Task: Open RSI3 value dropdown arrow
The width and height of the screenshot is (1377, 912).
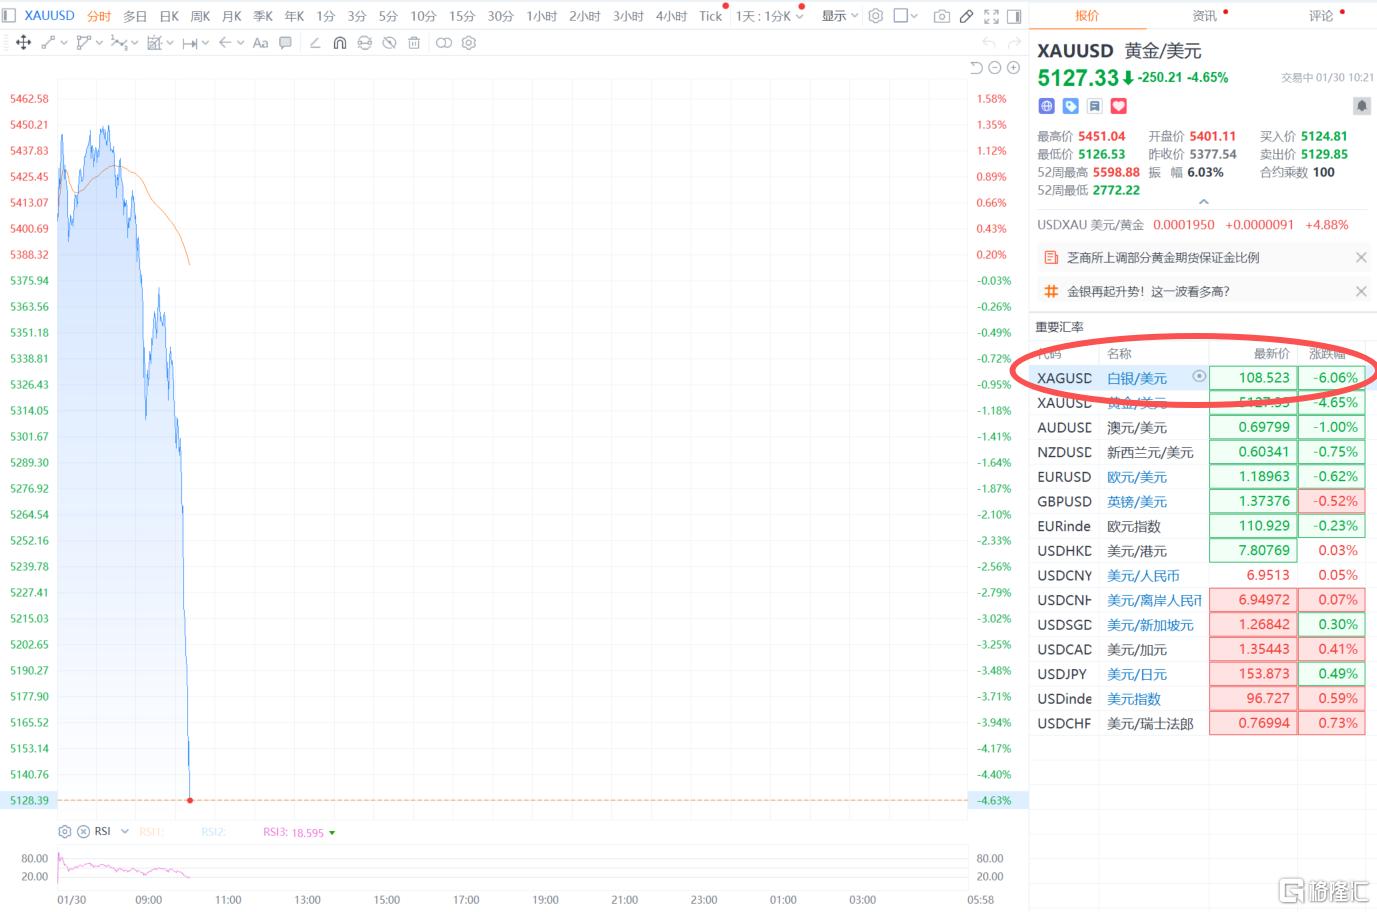Action: pyautogui.click(x=332, y=833)
